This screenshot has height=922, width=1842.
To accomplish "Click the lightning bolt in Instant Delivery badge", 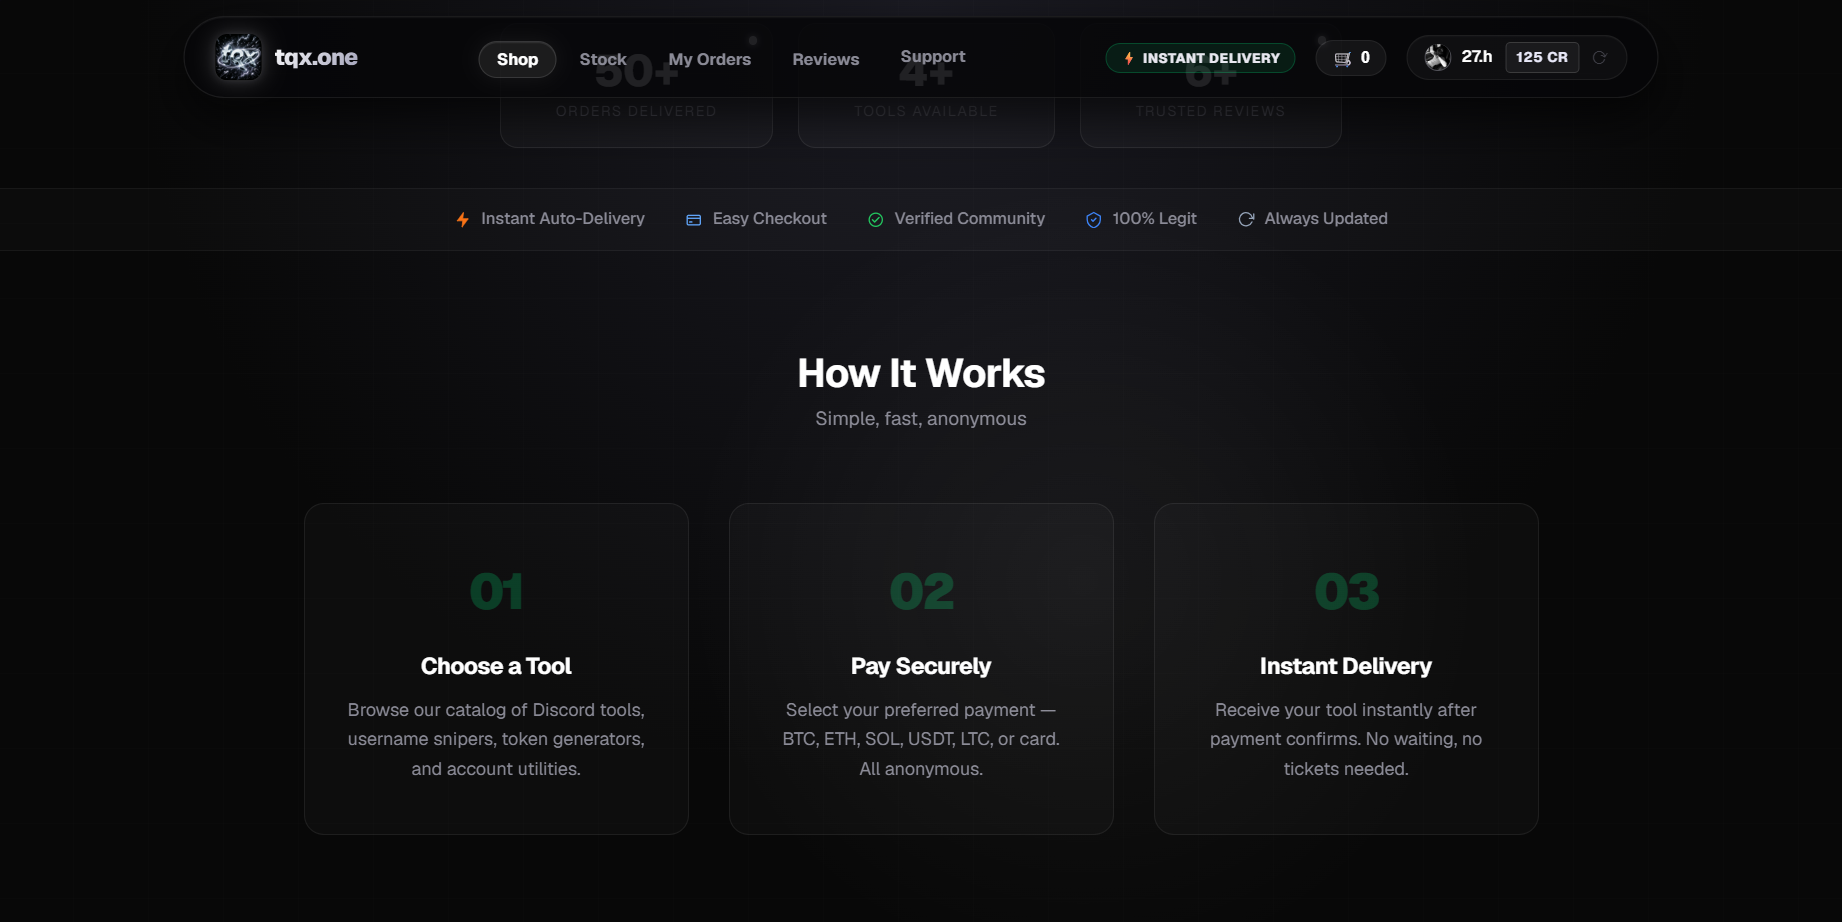I will 1129,58.
